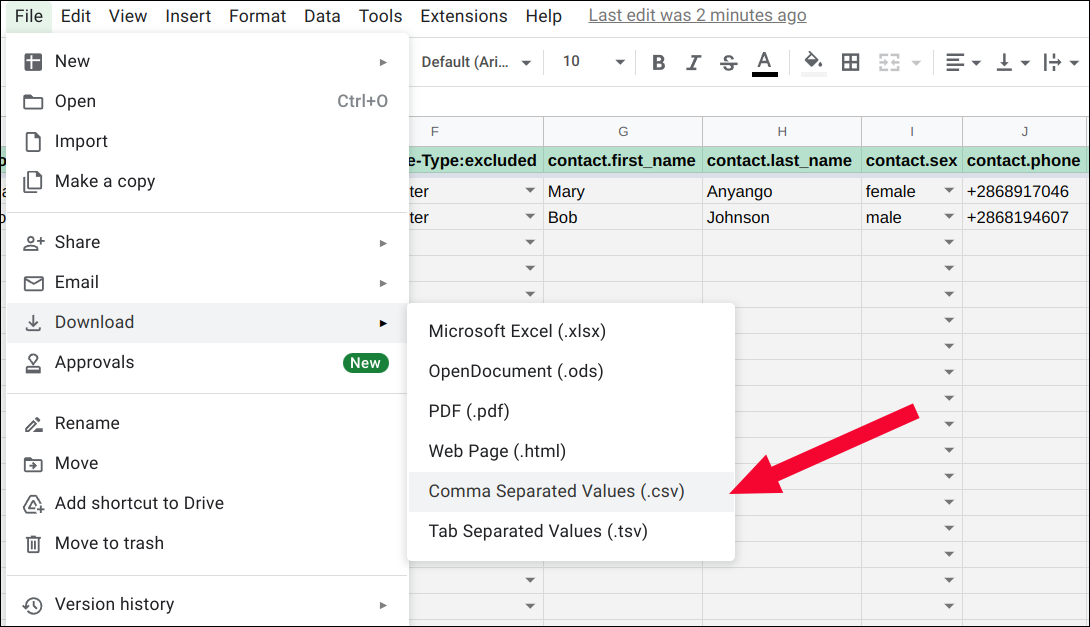Click the Add shortcut to Drive icon

click(33, 504)
